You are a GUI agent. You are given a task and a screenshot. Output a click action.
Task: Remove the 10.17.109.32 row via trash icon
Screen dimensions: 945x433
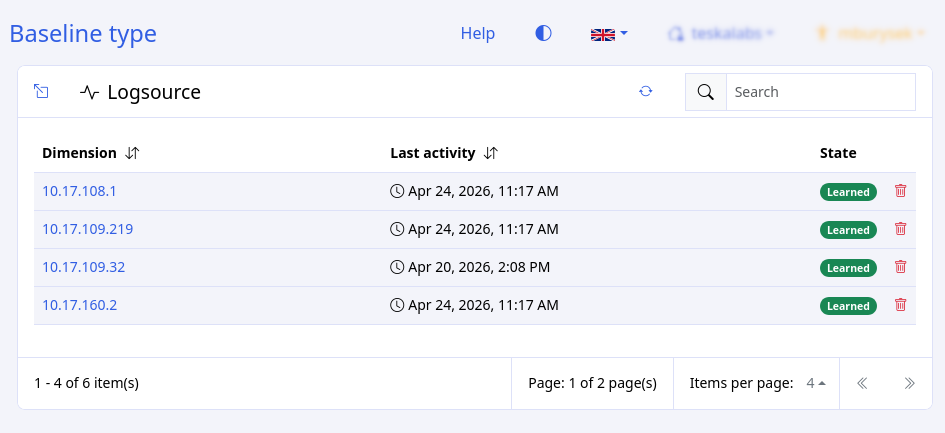900,267
